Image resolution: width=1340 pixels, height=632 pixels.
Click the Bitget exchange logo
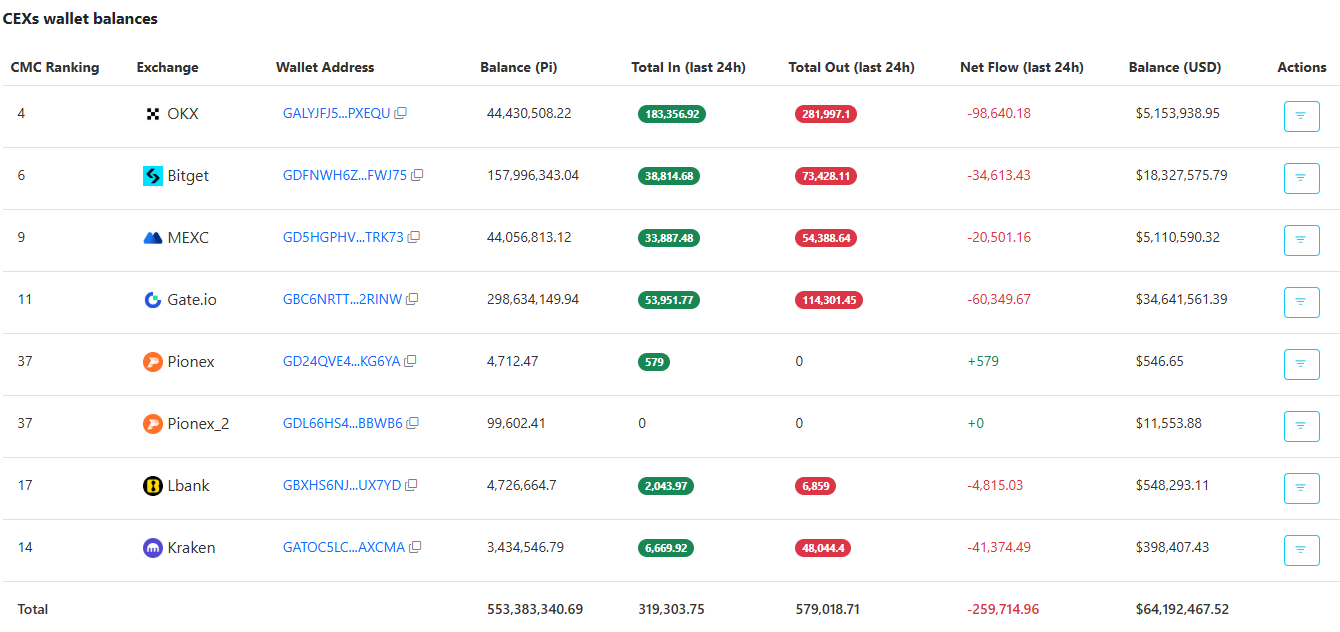(x=153, y=176)
